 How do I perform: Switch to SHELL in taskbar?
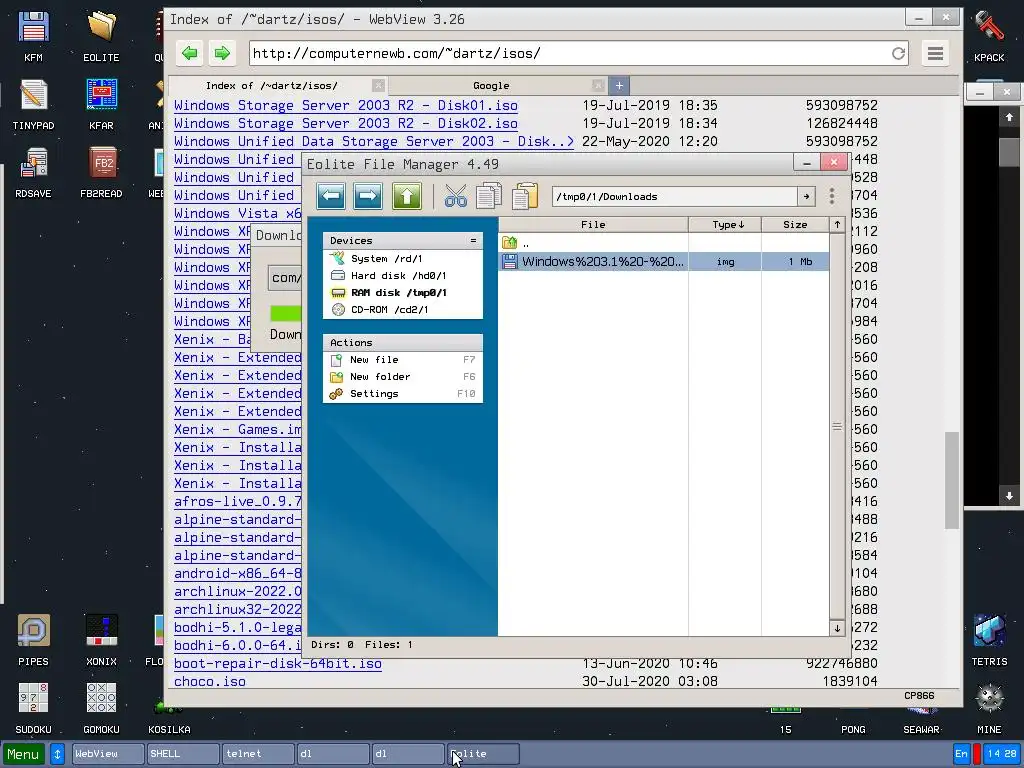click(x=183, y=754)
